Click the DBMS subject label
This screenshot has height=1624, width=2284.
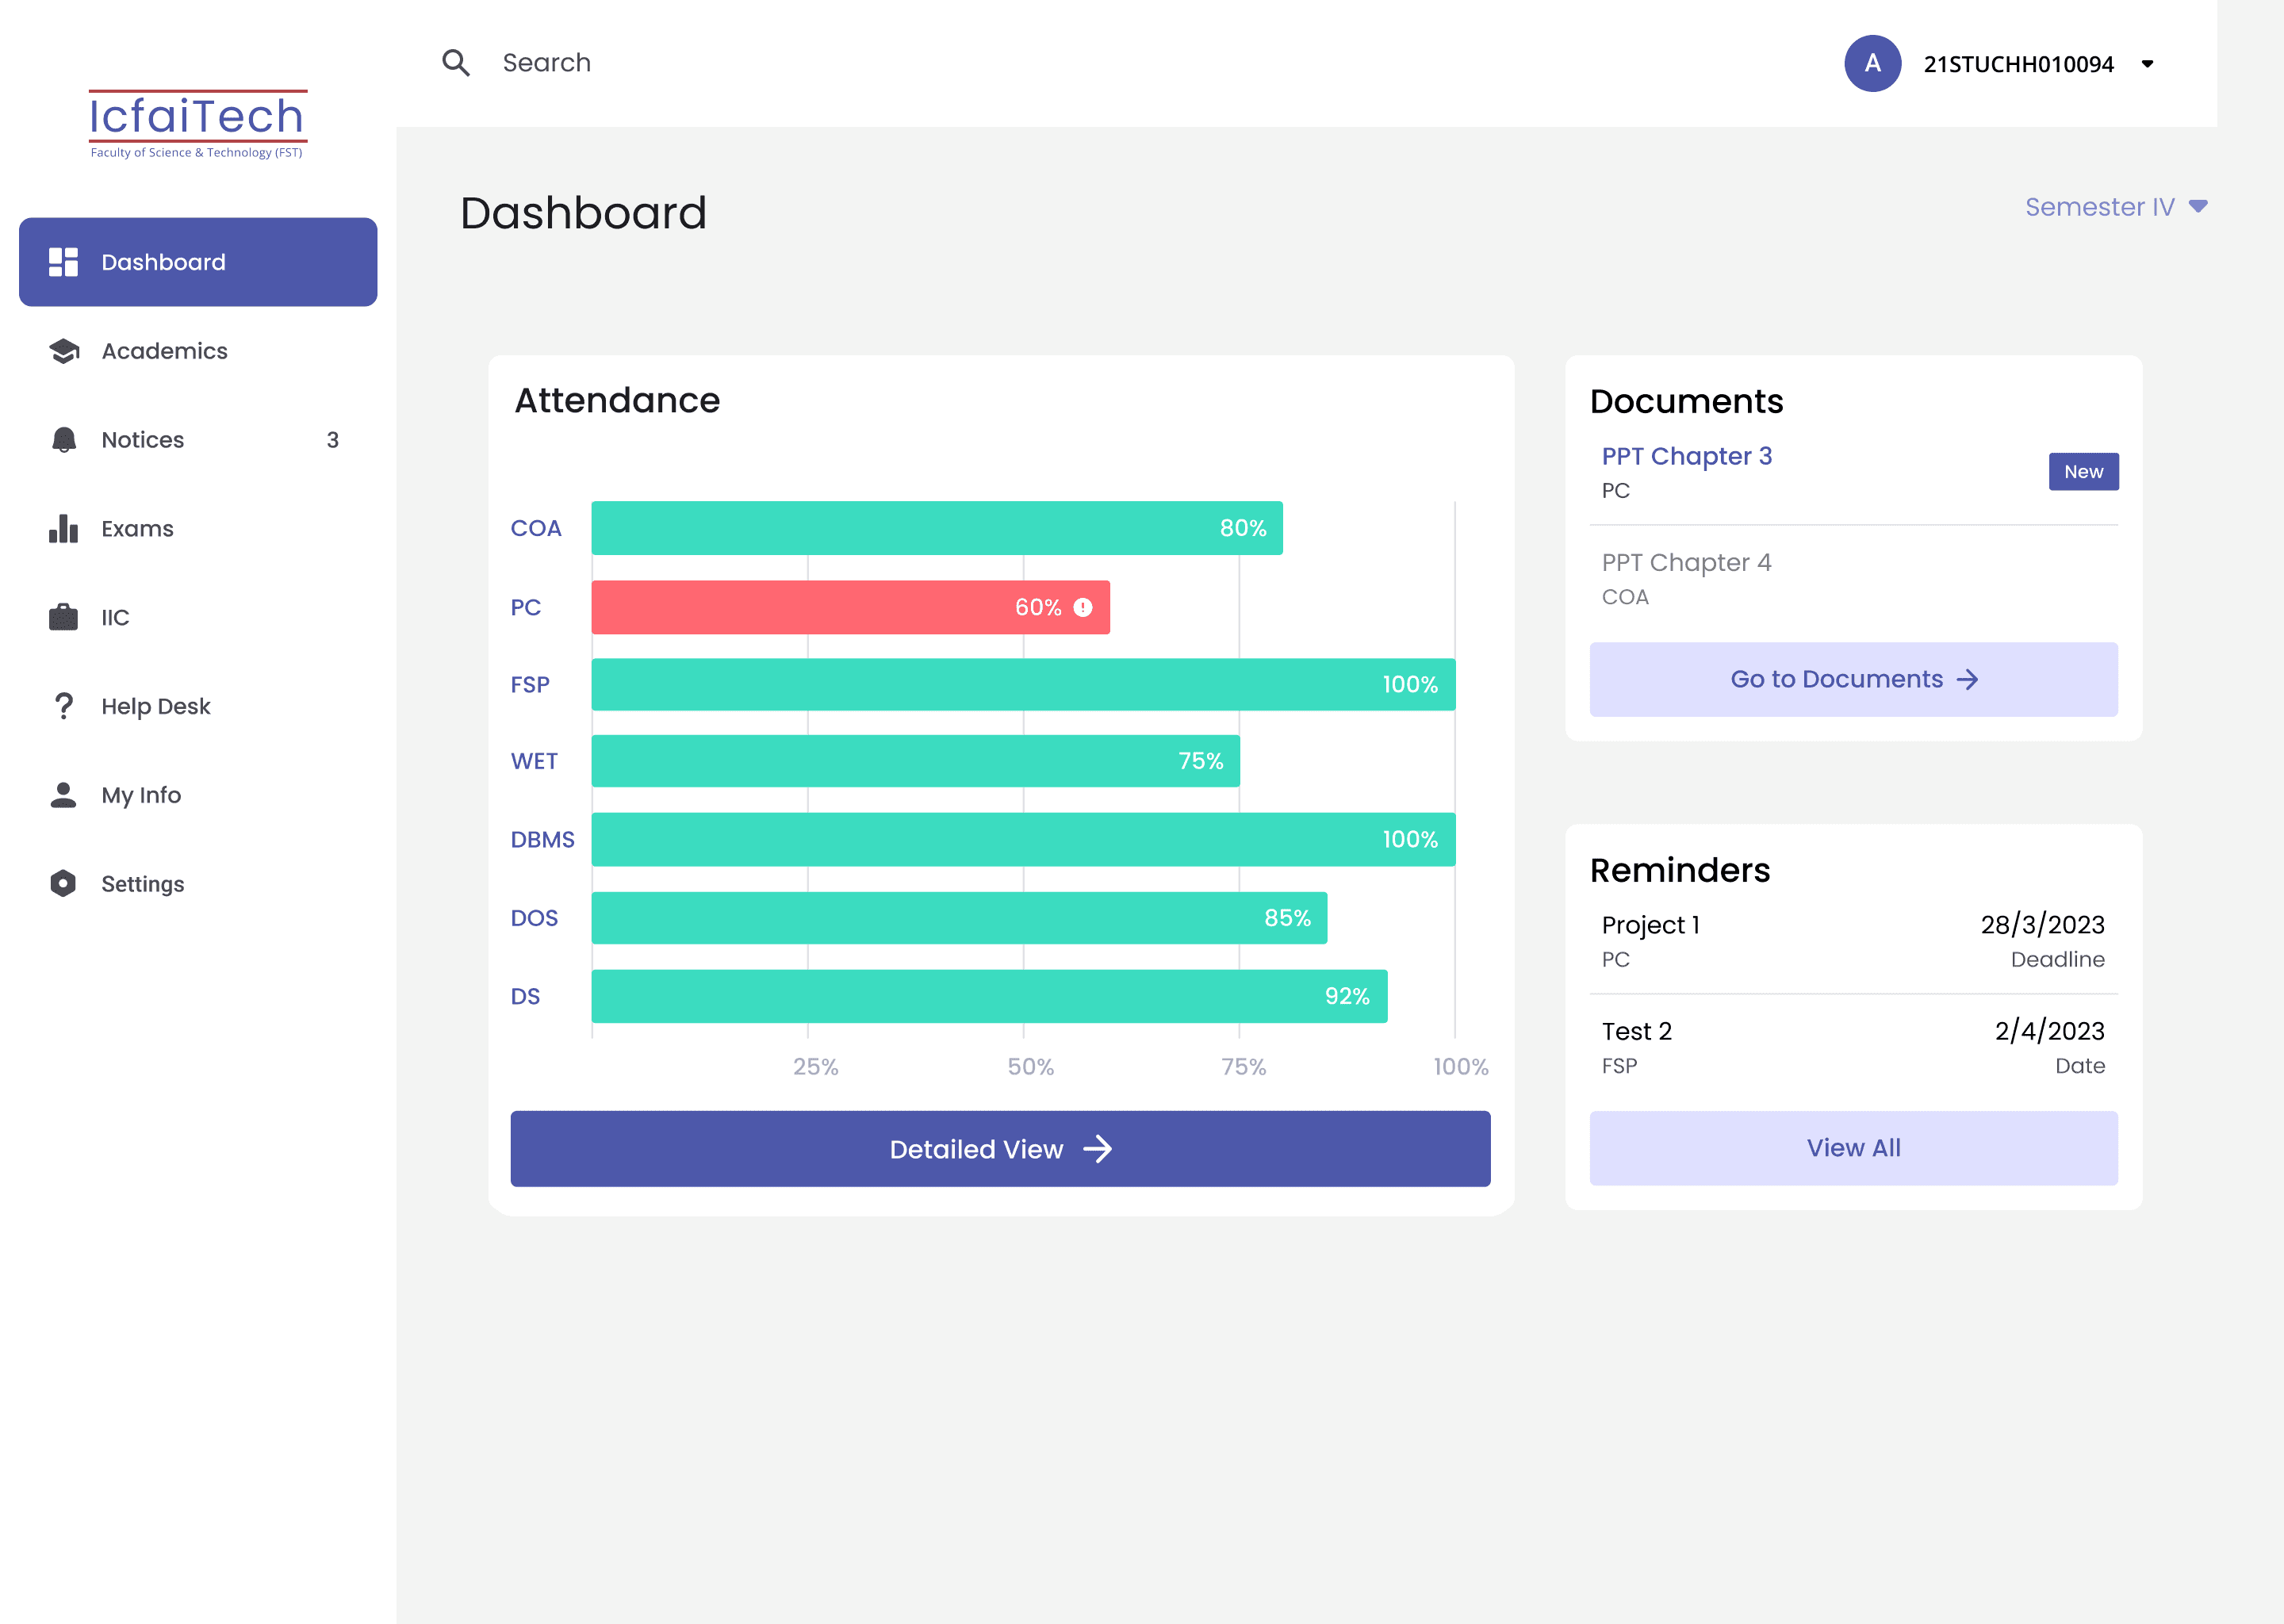(x=542, y=839)
